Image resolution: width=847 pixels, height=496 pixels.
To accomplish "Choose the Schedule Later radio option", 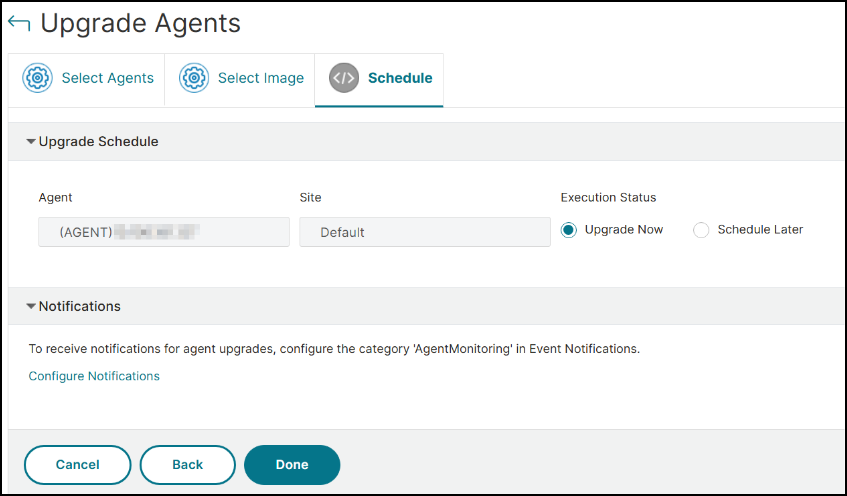I will 701,230.
